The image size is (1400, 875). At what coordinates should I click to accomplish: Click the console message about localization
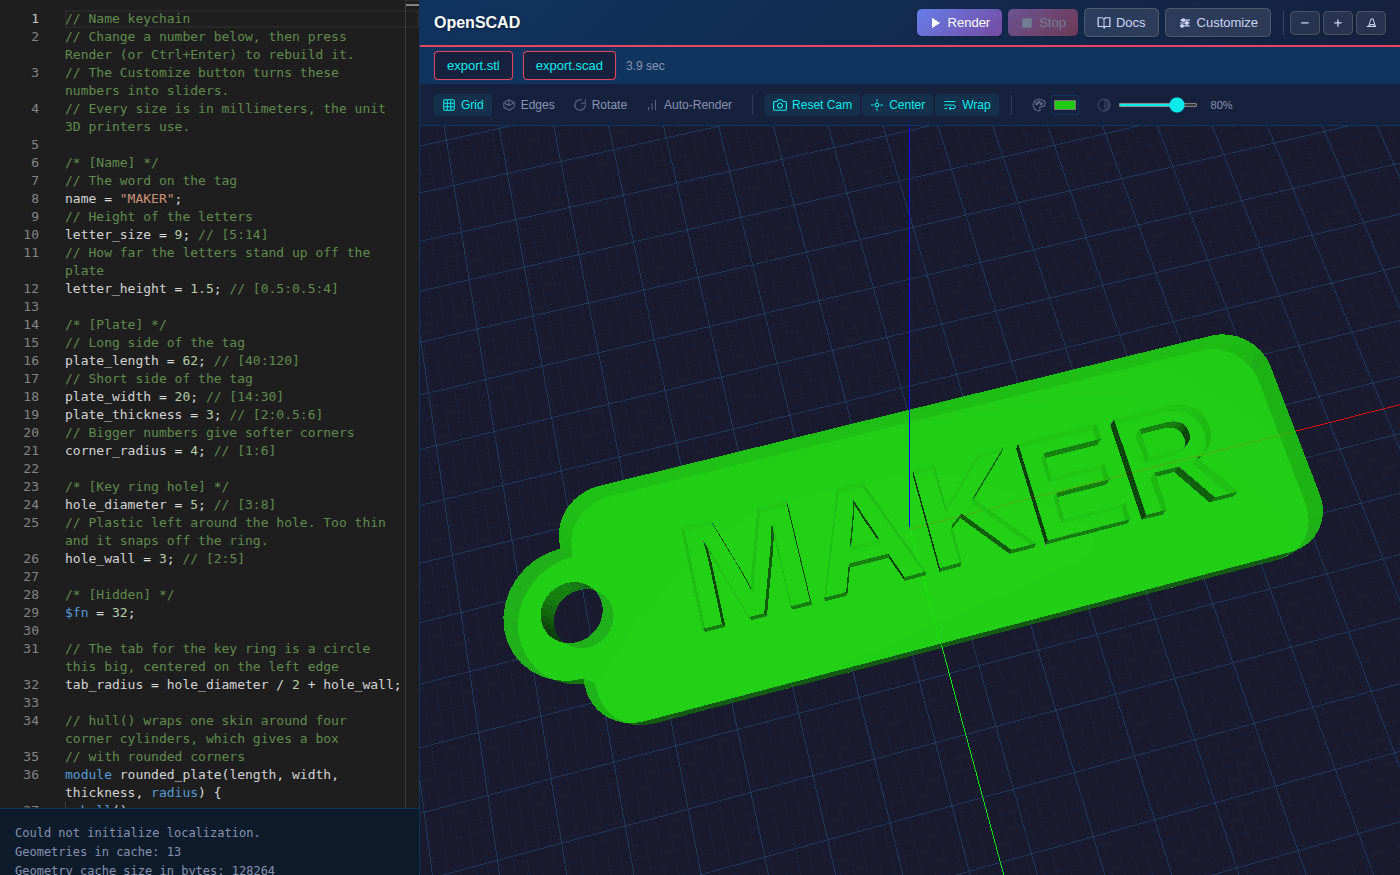click(x=137, y=832)
